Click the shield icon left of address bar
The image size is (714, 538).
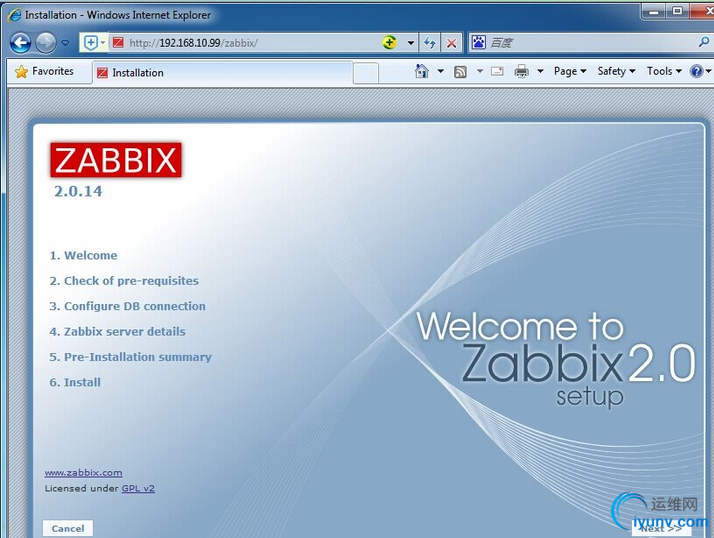91,43
